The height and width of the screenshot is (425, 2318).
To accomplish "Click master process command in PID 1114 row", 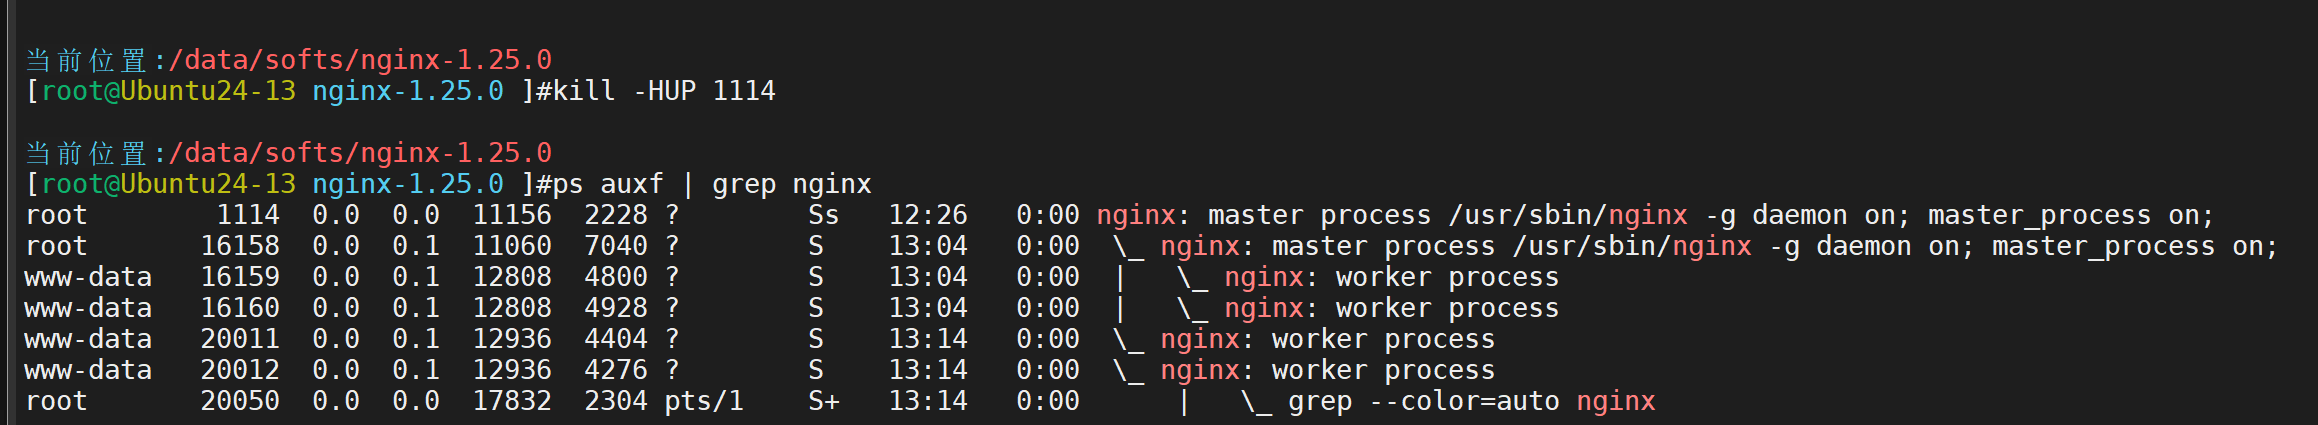I will coord(1656,215).
